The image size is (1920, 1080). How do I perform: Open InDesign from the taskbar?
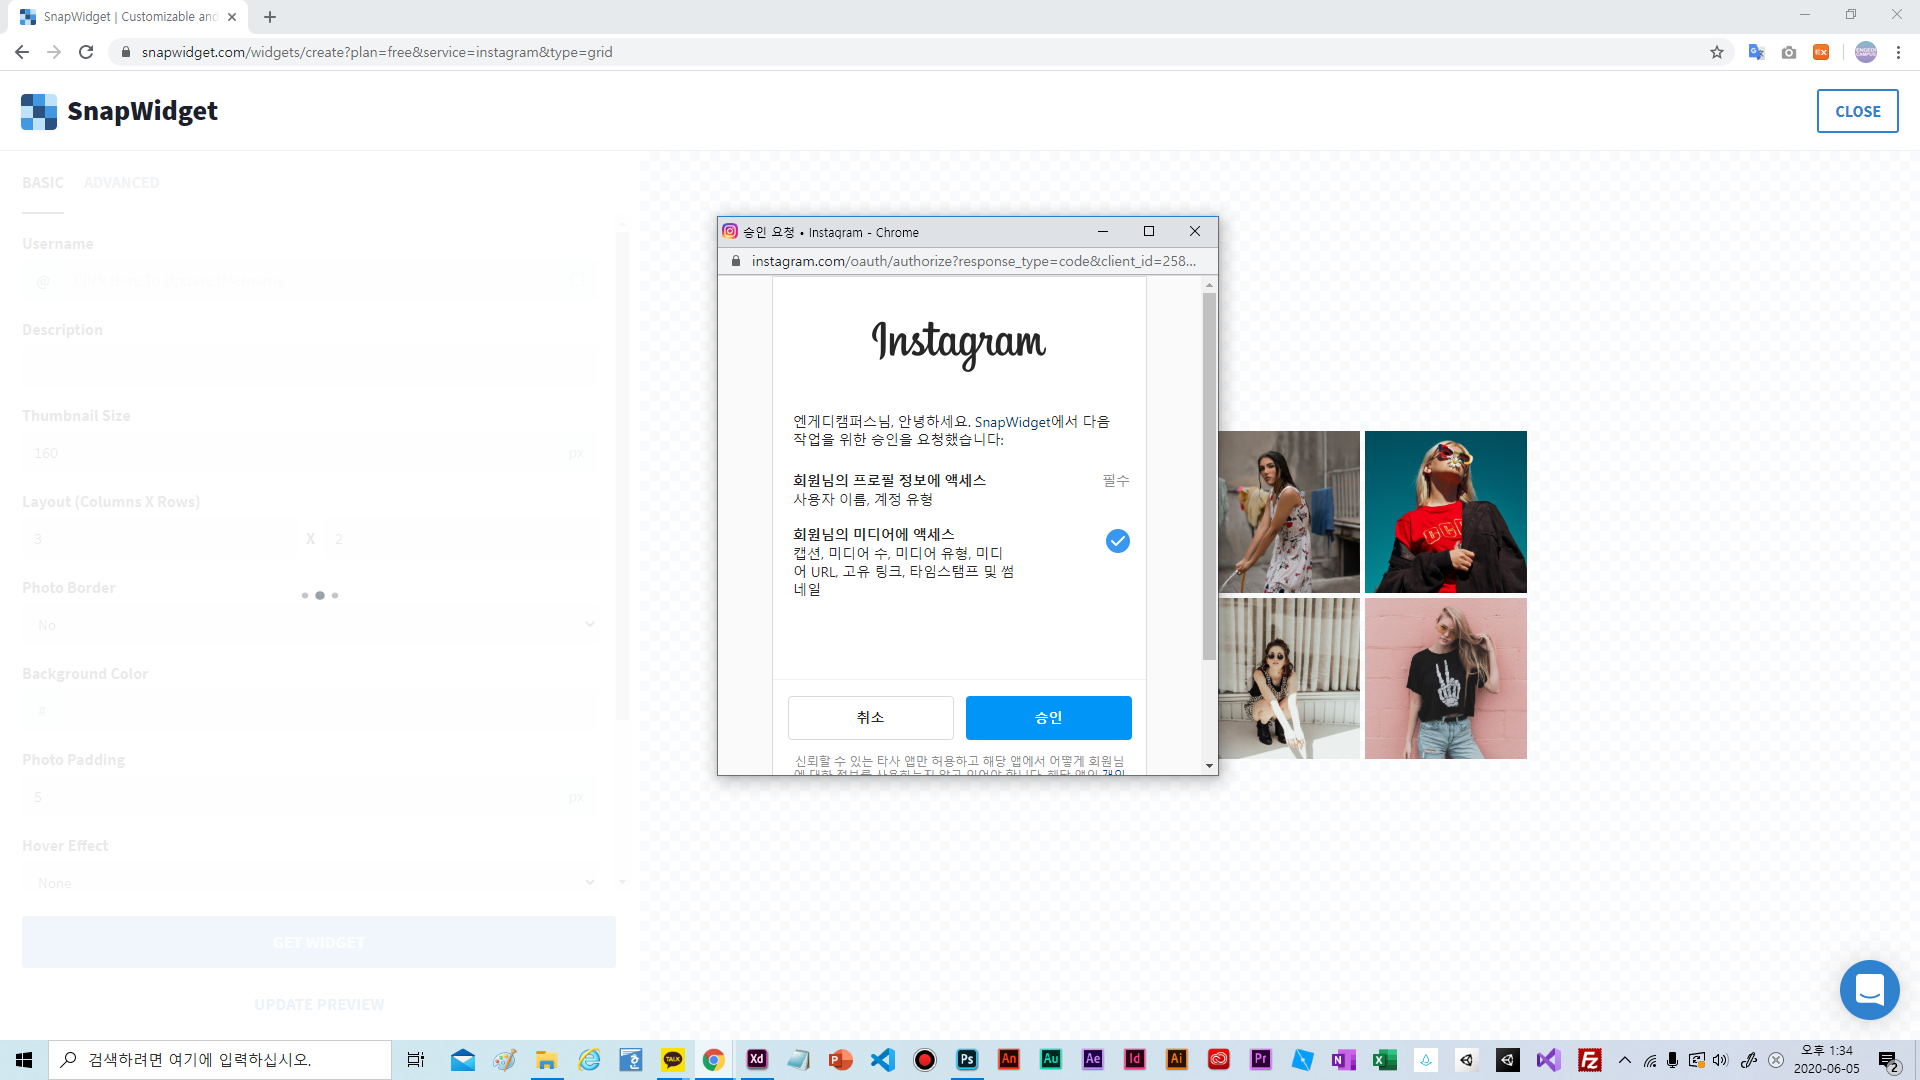(x=1134, y=1060)
